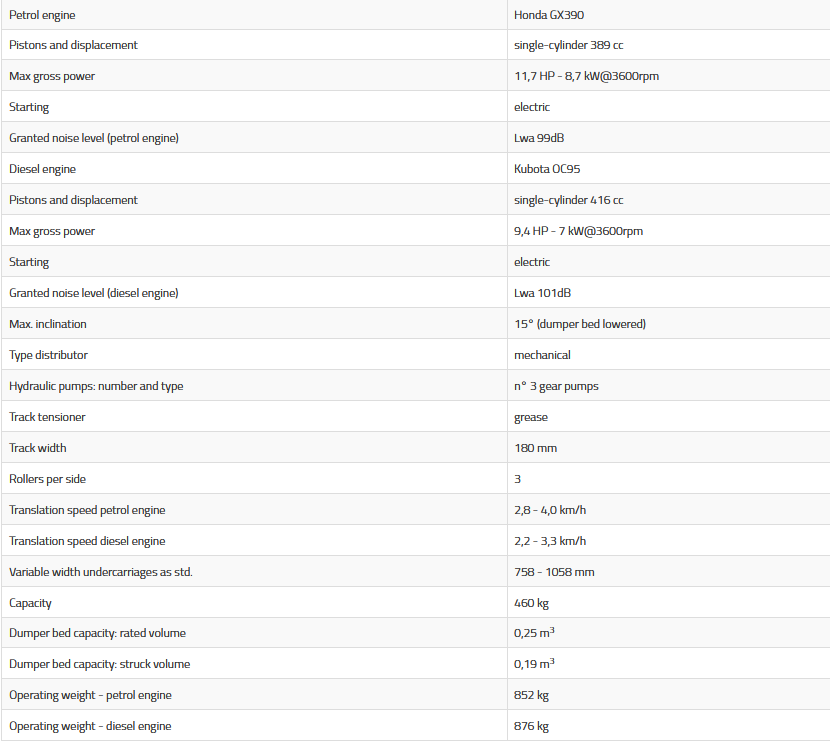
Task: Select the Petrol engine row label
Action: (x=42, y=15)
